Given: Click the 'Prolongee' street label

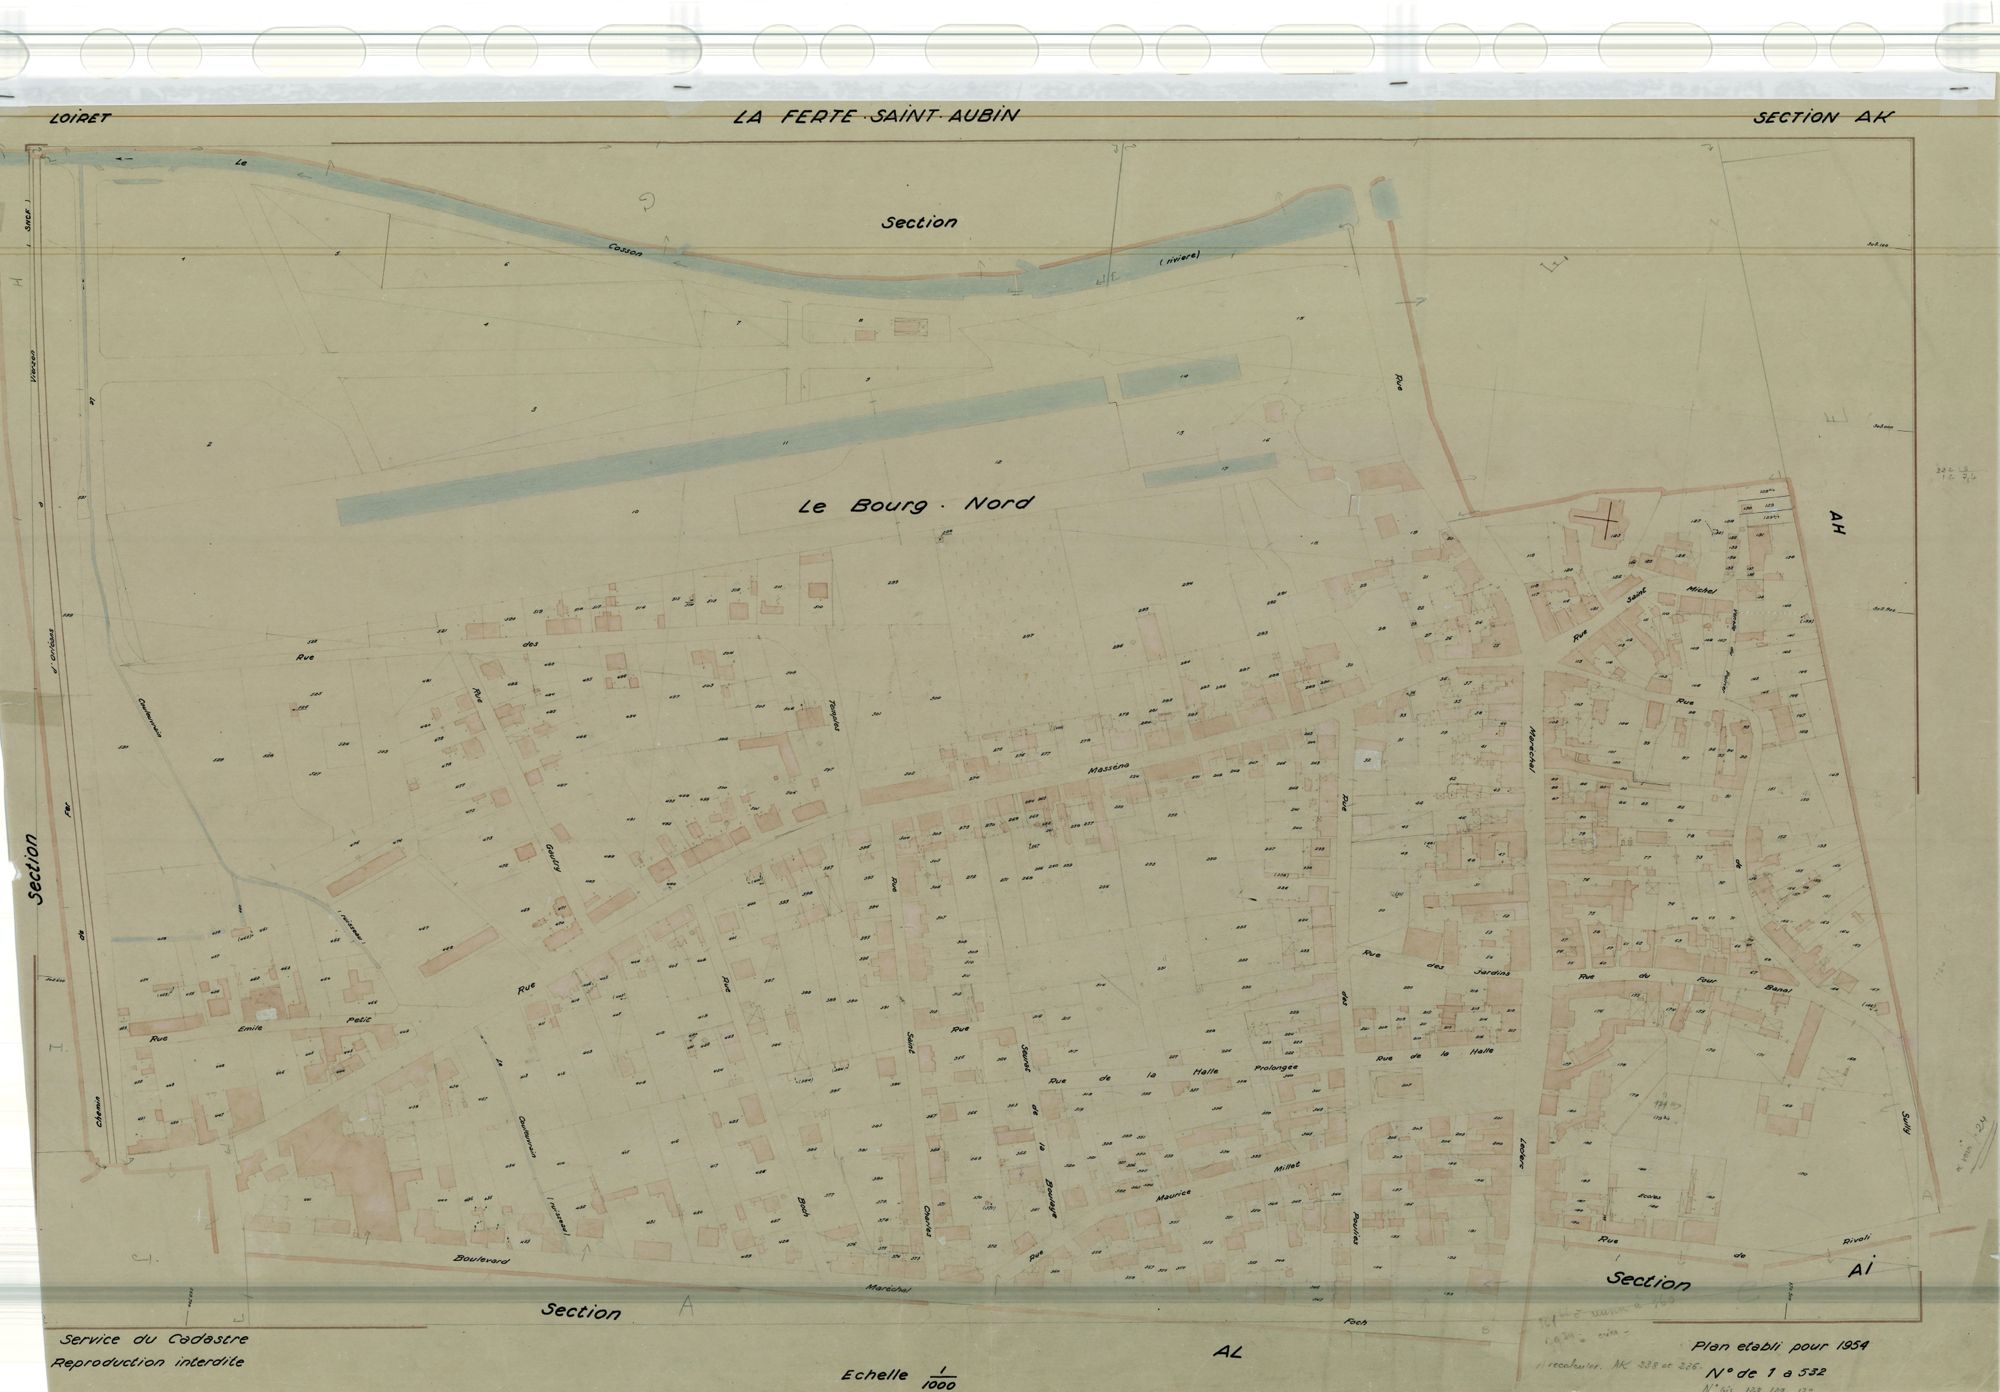Looking at the screenshot, I should click(x=1275, y=1070).
